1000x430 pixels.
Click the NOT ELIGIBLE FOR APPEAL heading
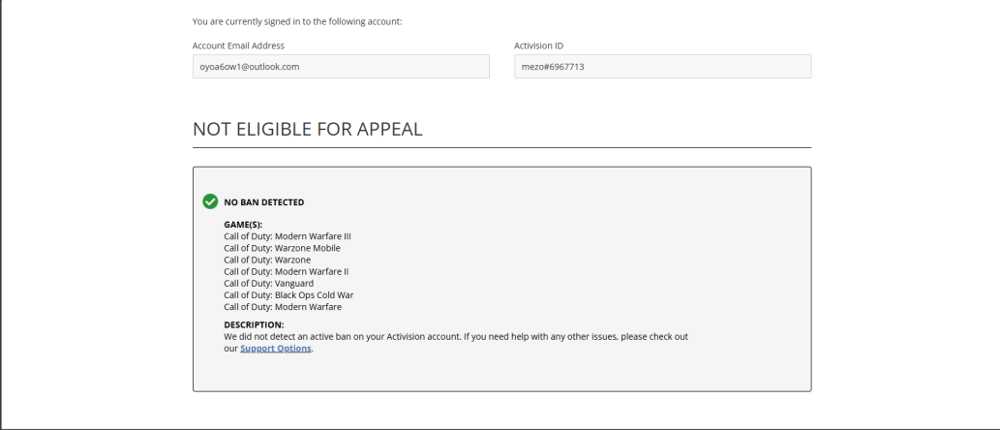coord(307,129)
